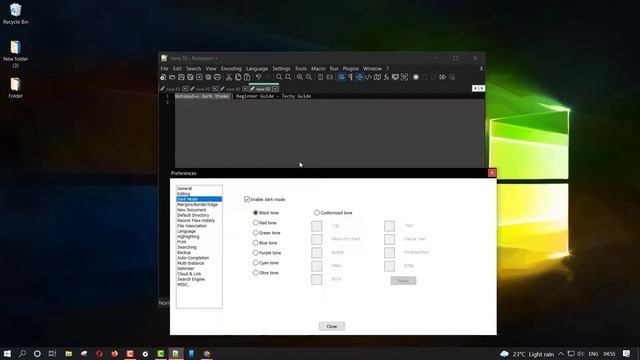Open the Windows Start menu
This screenshot has height=360, width=640.
pyautogui.click(x=7, y=353)
